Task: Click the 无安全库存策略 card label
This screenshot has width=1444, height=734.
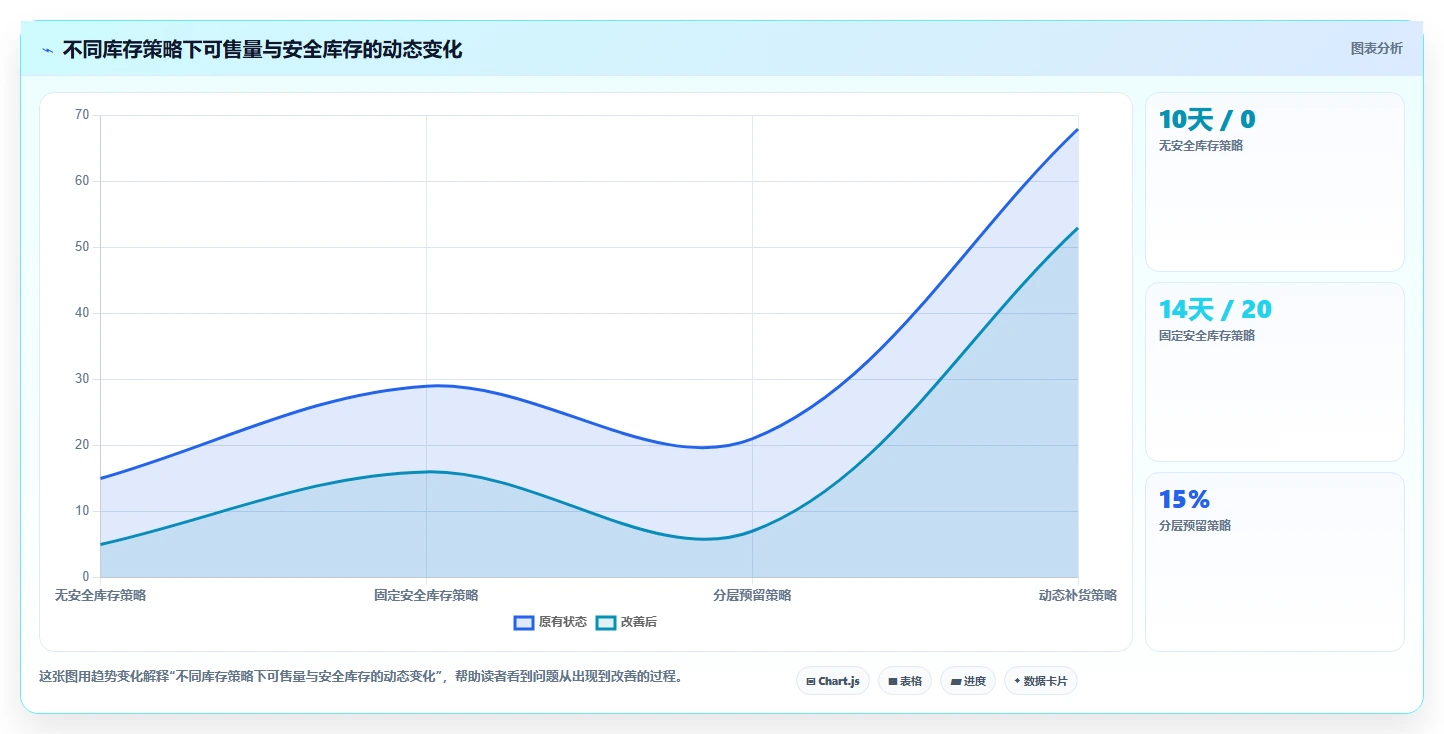Action: point(1201,146)
